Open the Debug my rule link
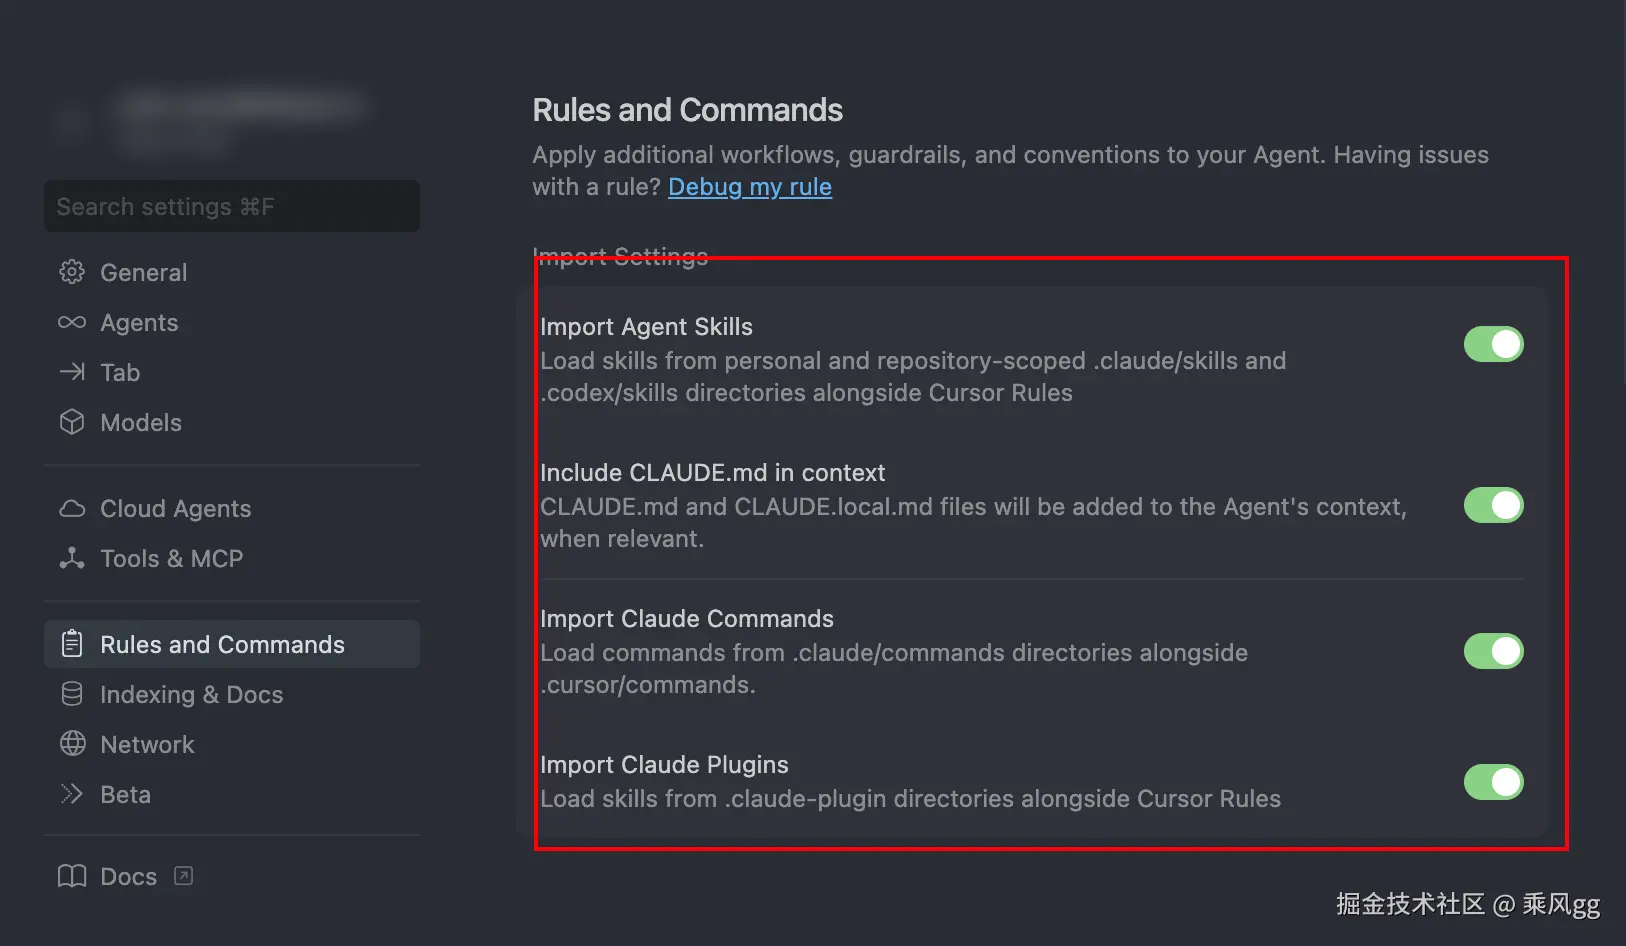1626x946 pixels. (x=750, y=187)
